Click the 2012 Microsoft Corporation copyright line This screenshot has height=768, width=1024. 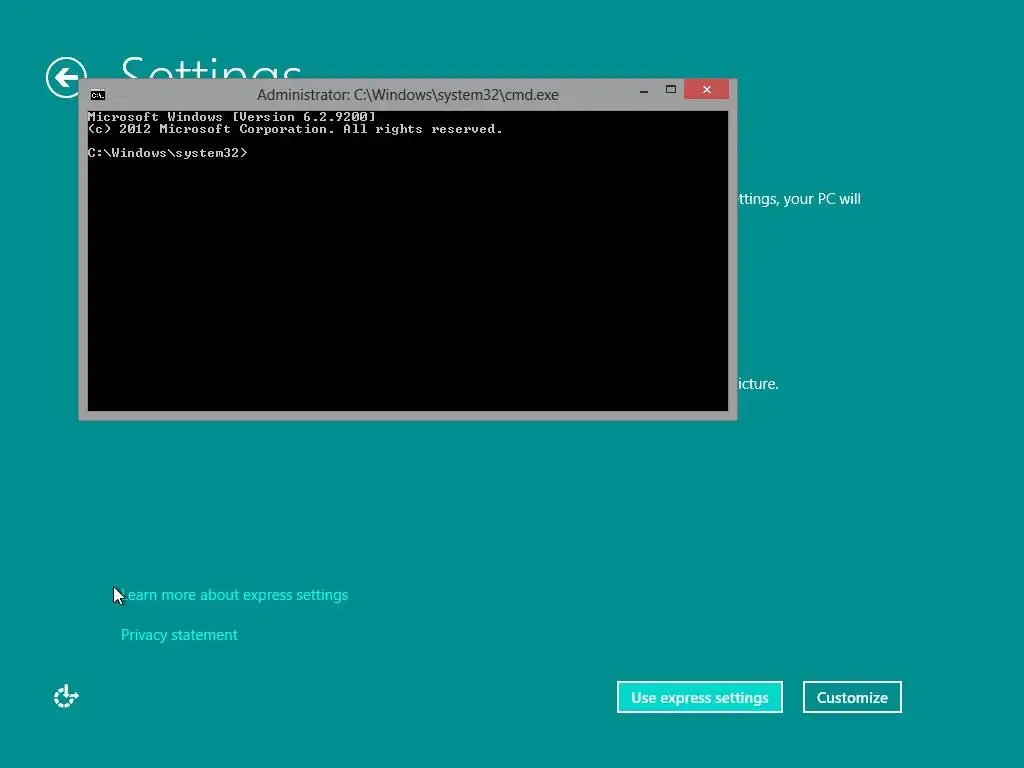[295, 129]
